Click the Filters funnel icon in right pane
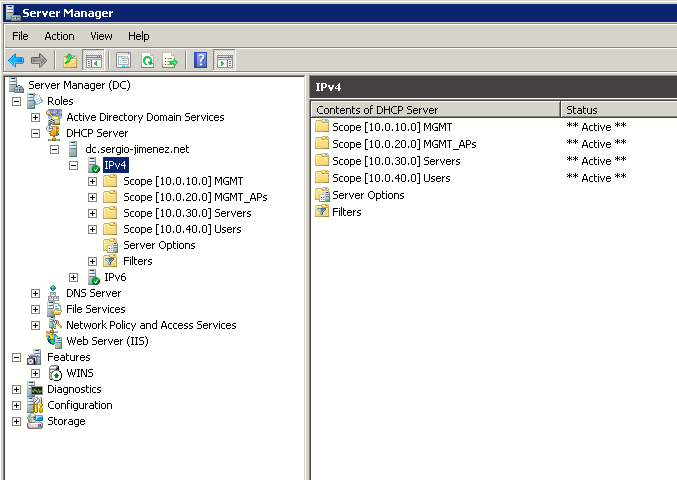The height and width of the screenshot is (480, 677). coord(322,212)
